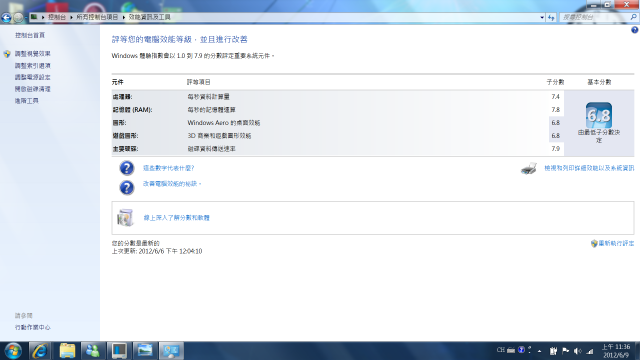The width and height of the screenshot is (640, 360).
Task: Open 行動作業中心 link at sidebar bottom
Action: coord(33,327)
